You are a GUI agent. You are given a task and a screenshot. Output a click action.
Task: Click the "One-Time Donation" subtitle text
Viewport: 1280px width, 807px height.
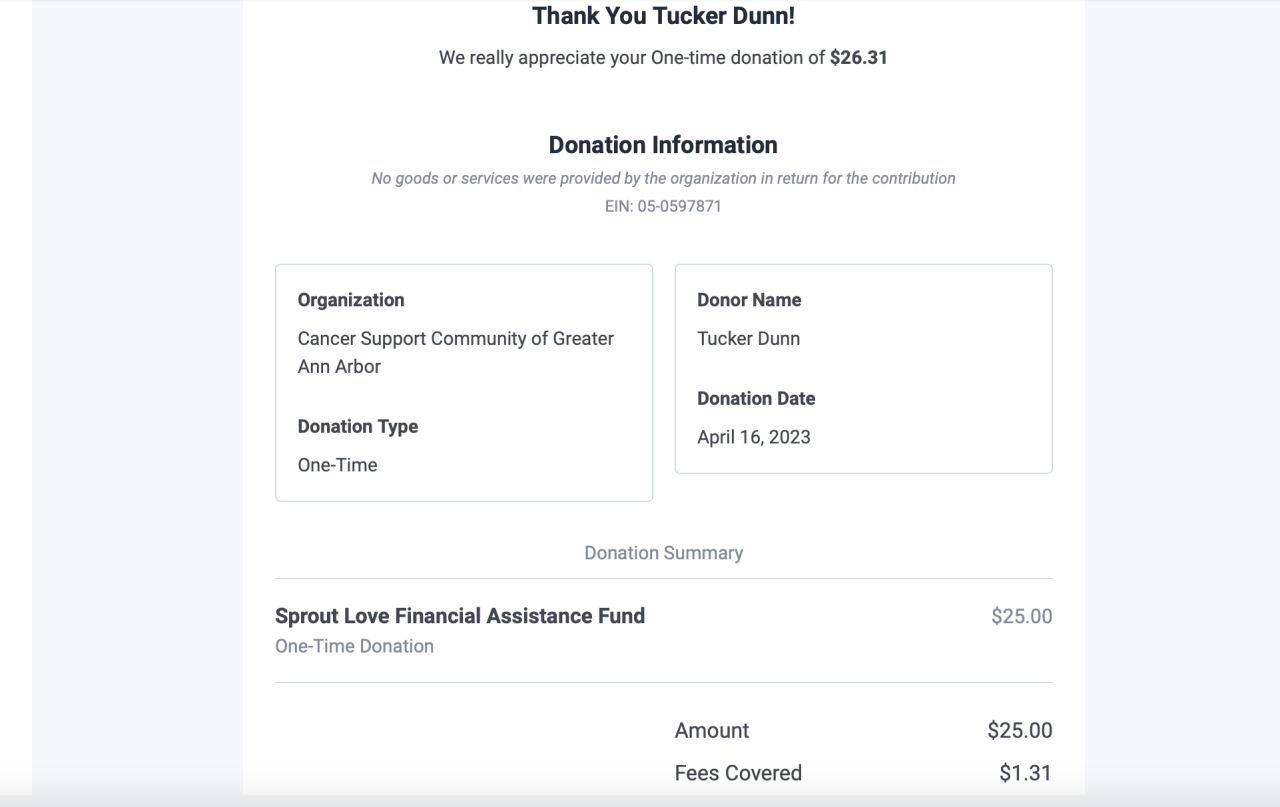click(354, 646)
